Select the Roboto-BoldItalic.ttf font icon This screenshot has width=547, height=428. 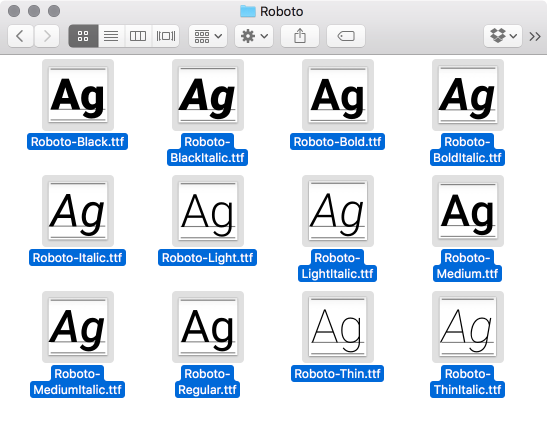(468, 95)
